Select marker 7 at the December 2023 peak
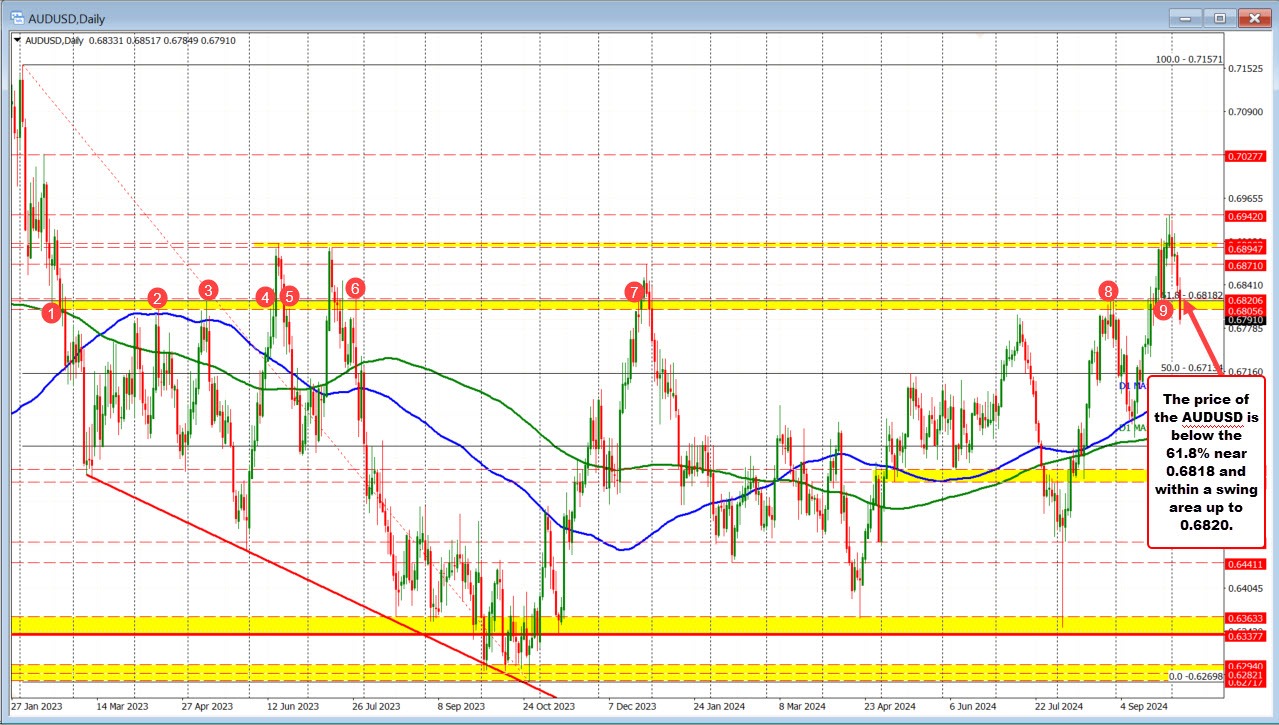The image size is (1279, 725). click(x=634, y=293)
